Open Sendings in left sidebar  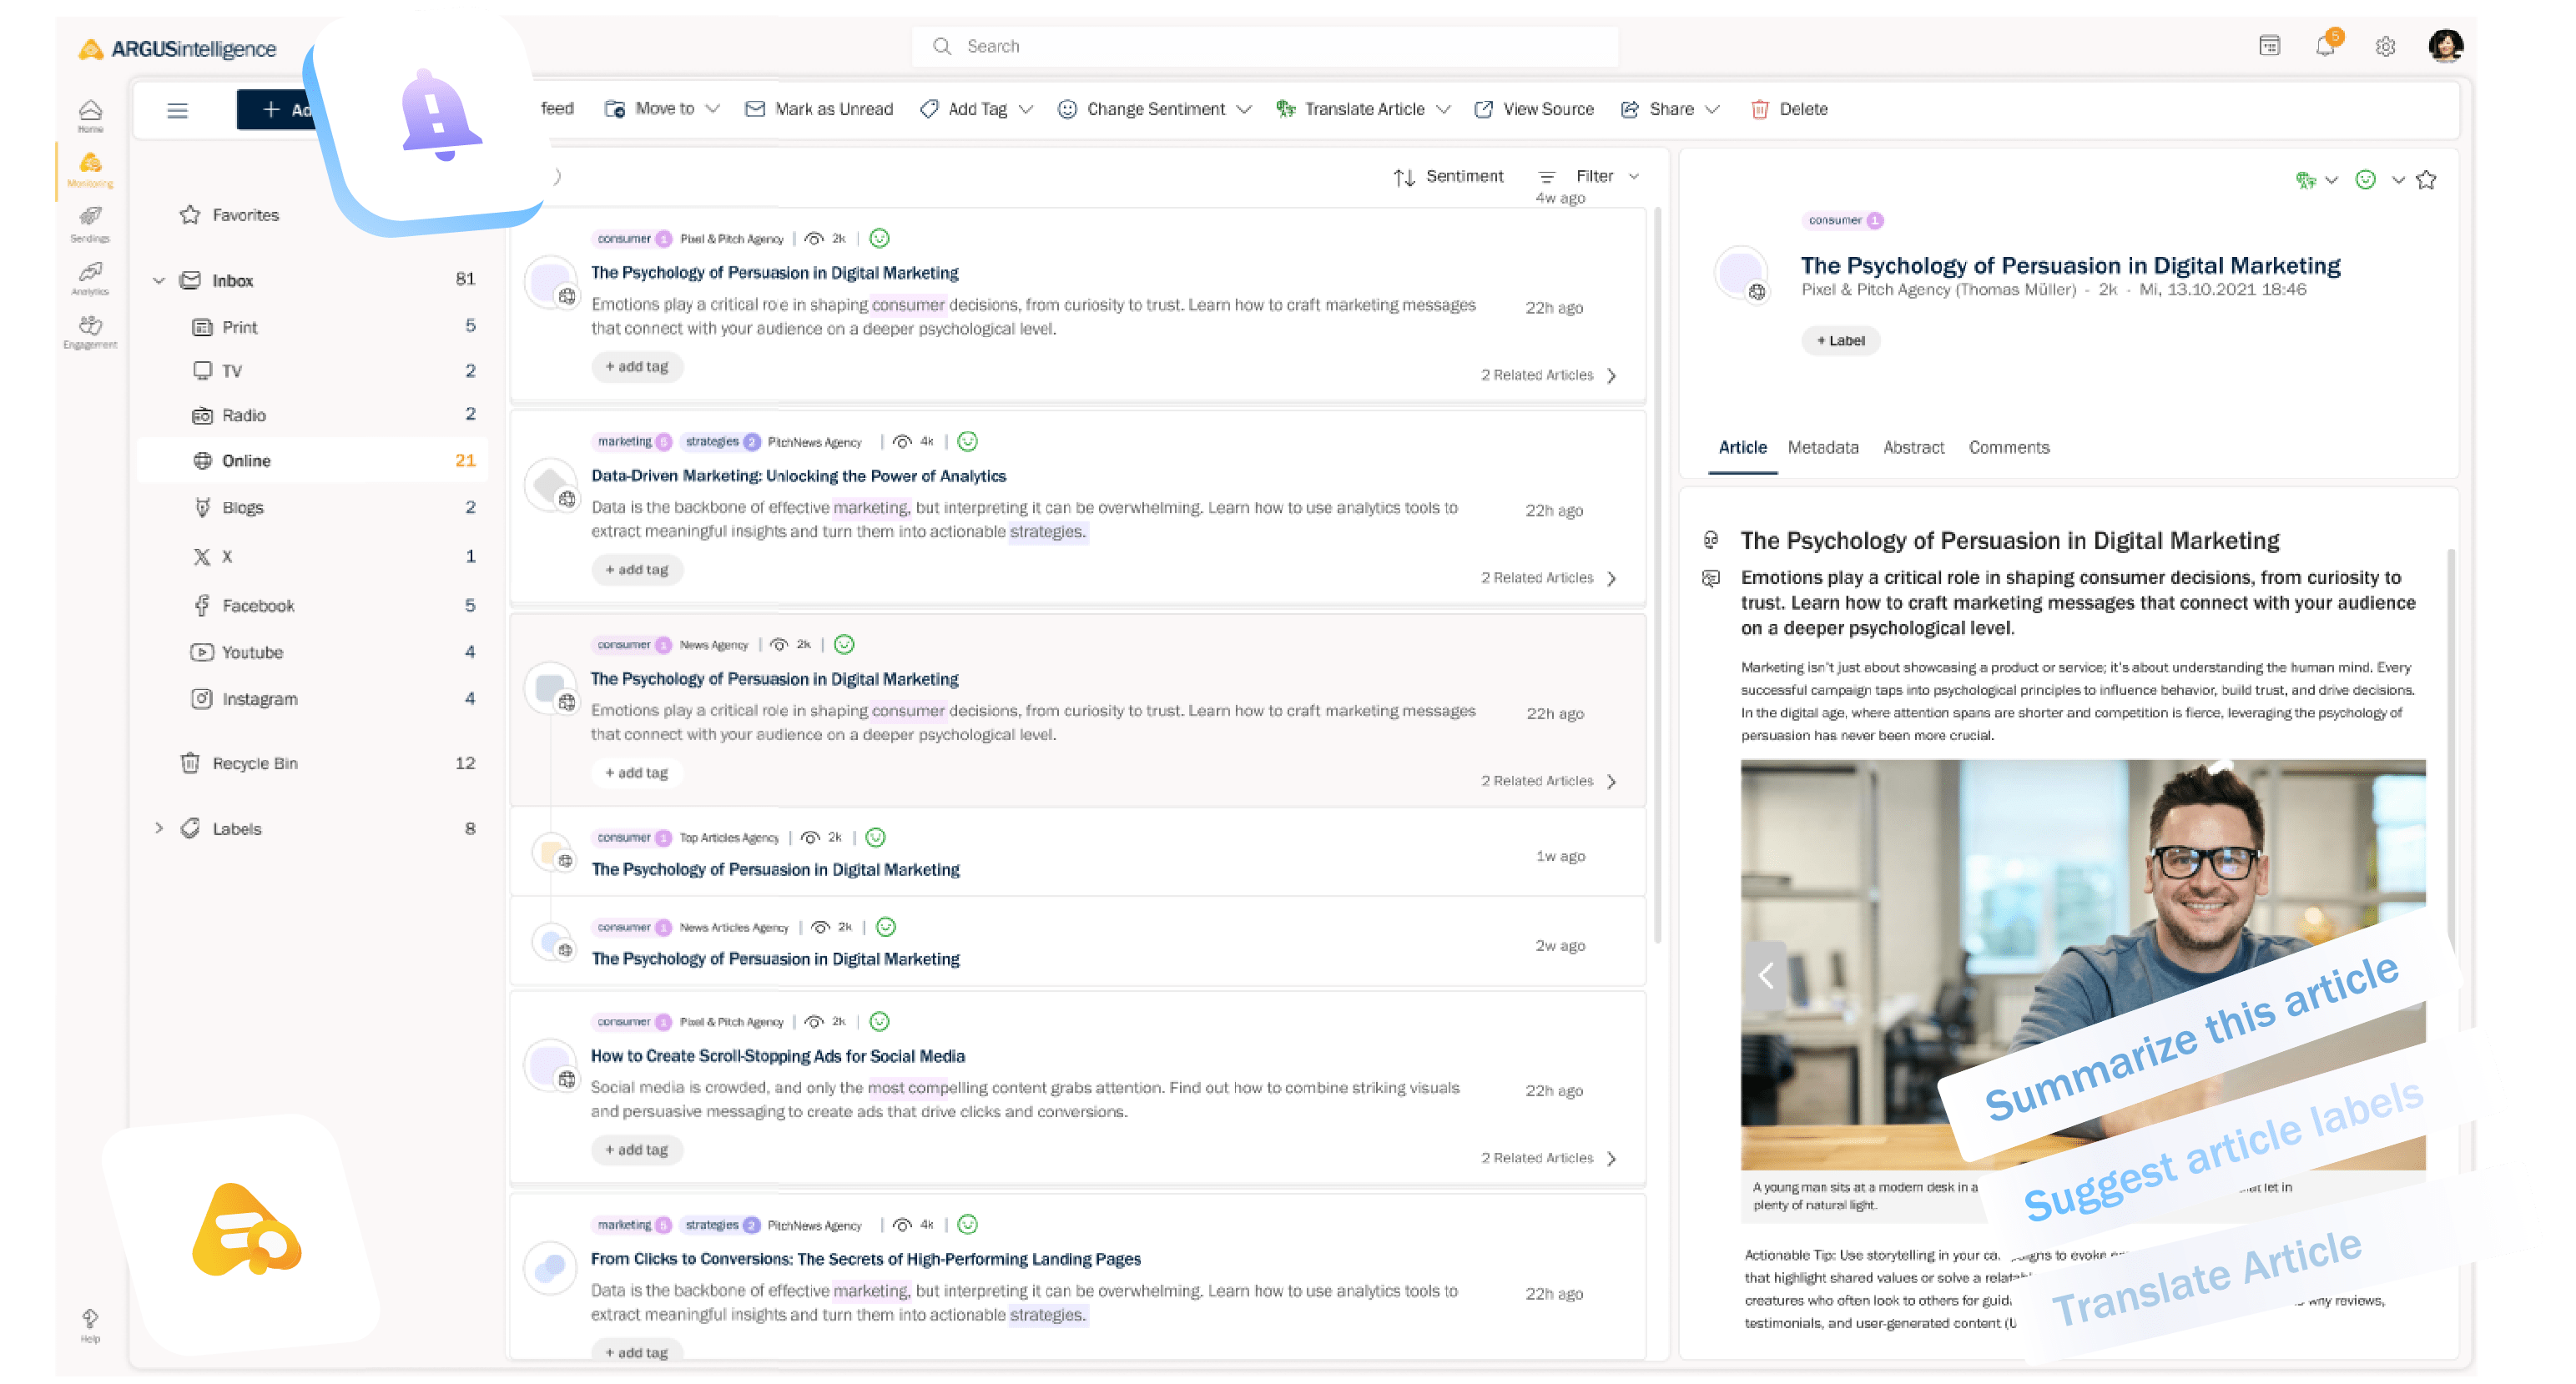point(90,223)
